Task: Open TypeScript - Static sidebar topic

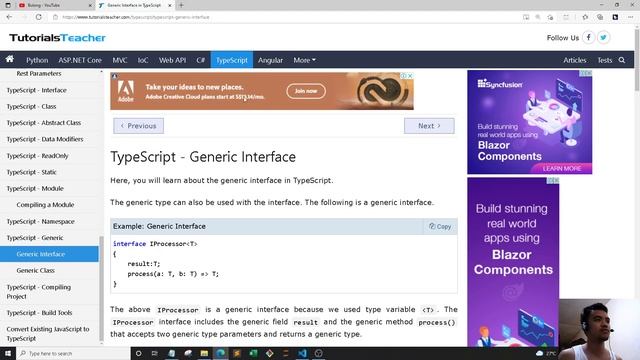Action: (x=31, y=172)
